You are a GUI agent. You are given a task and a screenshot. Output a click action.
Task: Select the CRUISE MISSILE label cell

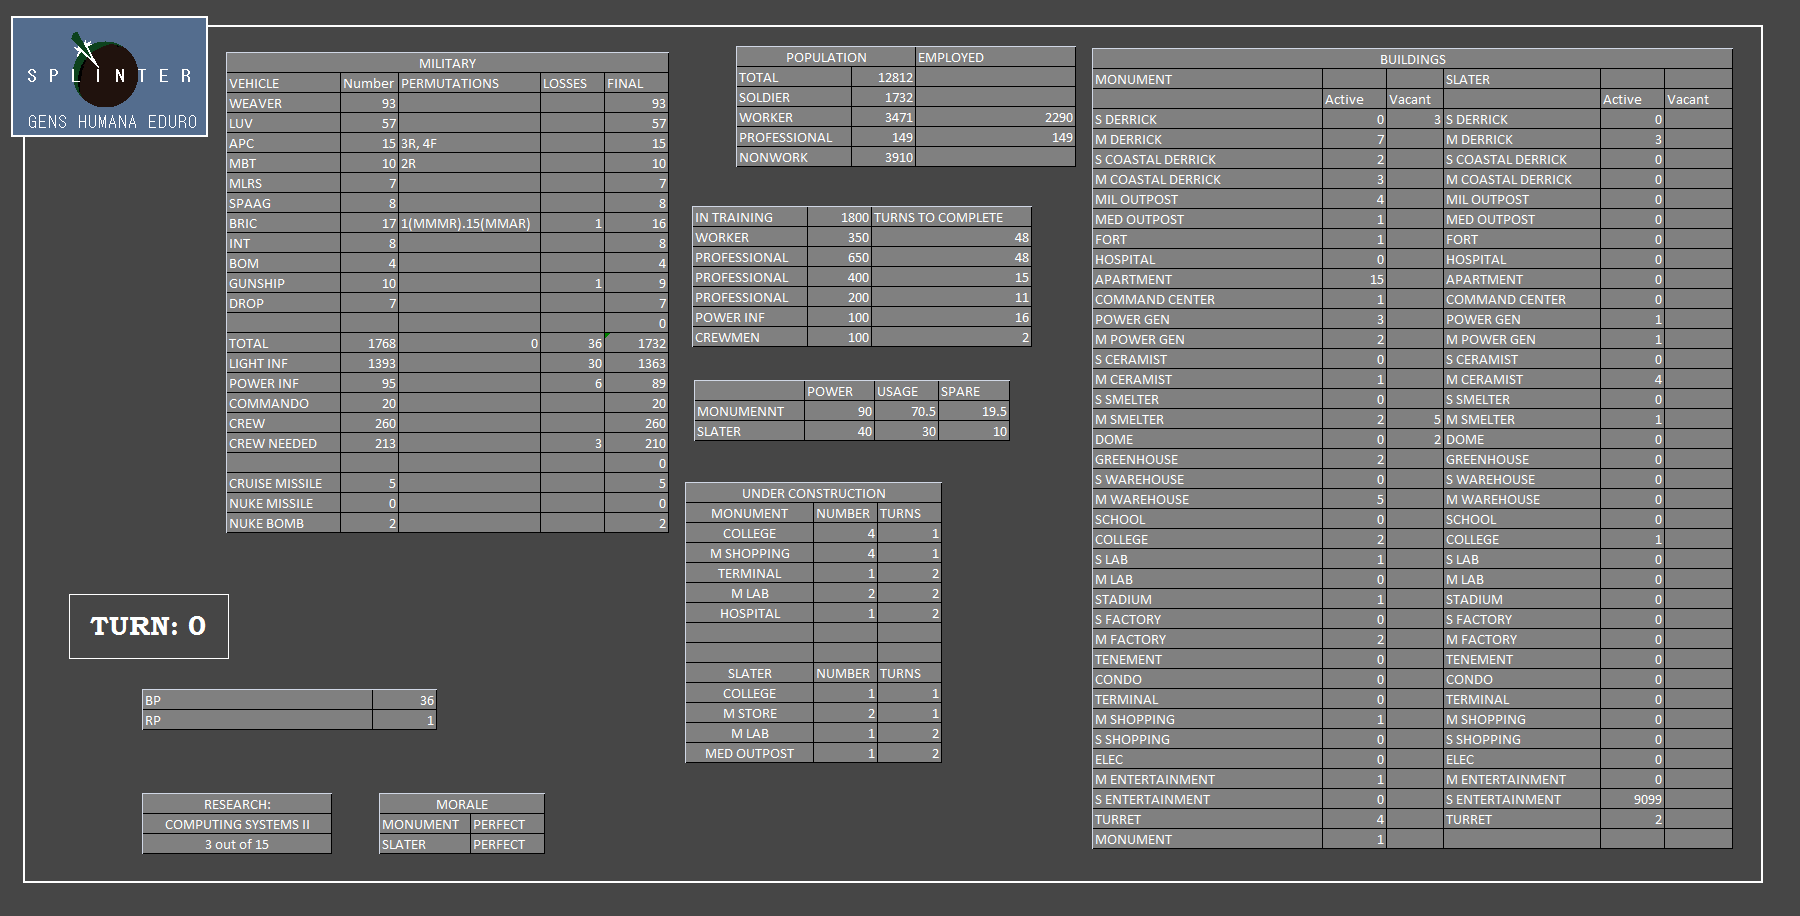(283, 483)
